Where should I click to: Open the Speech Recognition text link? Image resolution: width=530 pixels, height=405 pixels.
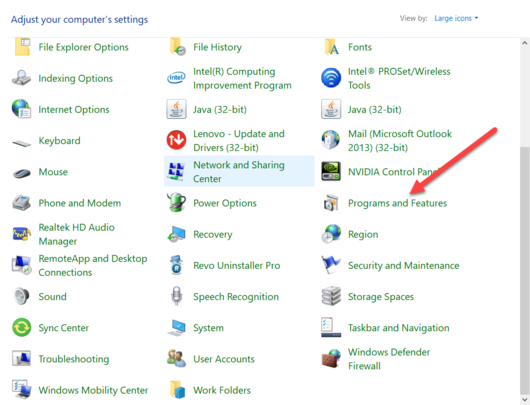[236, 297]
